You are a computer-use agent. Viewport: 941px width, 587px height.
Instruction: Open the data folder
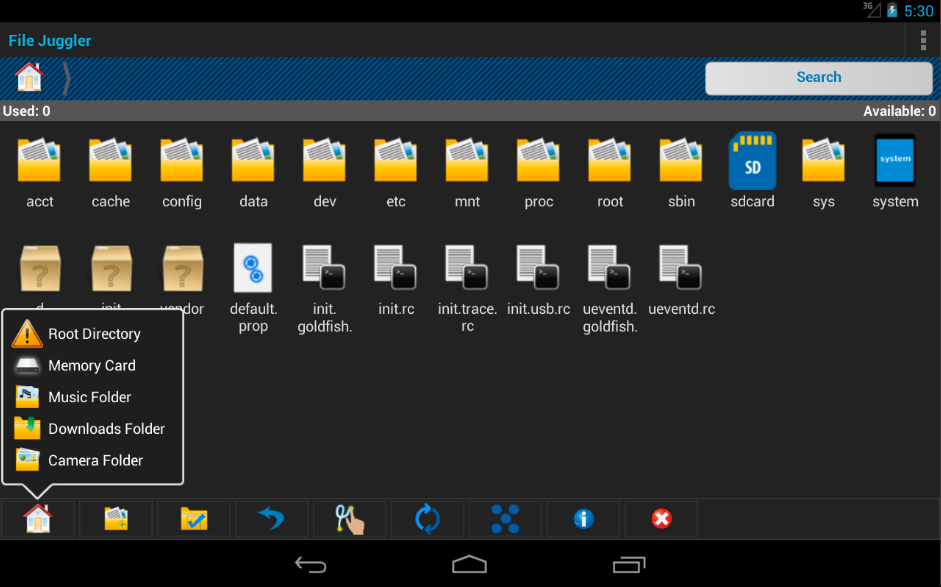click(253, 172)
